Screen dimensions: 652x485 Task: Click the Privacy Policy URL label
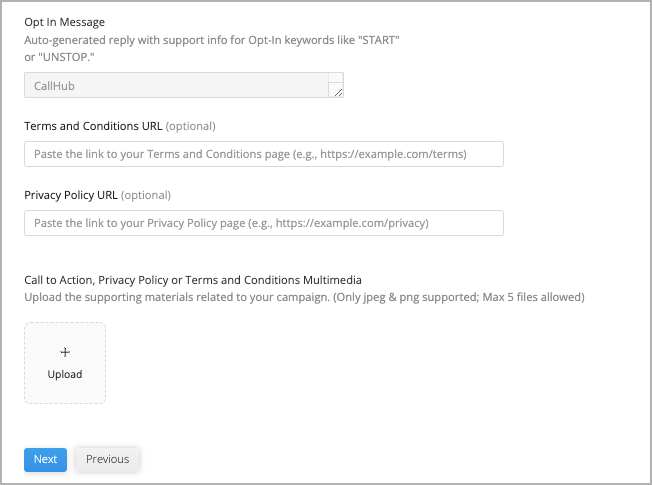point(71,195)
